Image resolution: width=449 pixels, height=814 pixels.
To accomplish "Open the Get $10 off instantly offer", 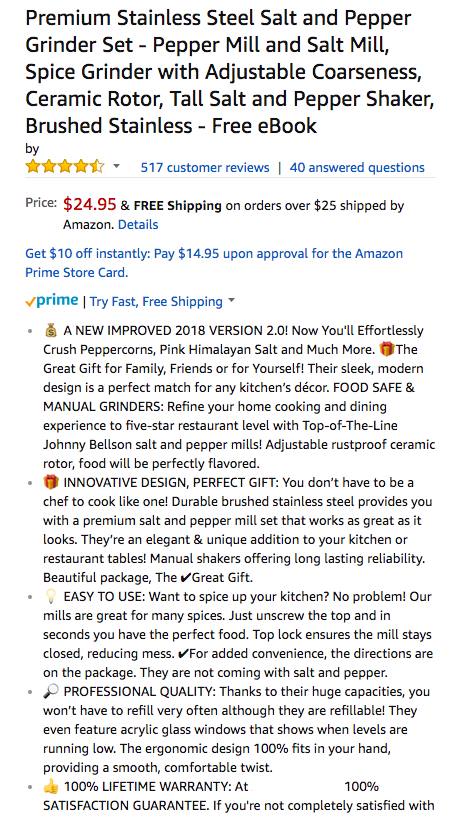I will (x=214, y=263).
